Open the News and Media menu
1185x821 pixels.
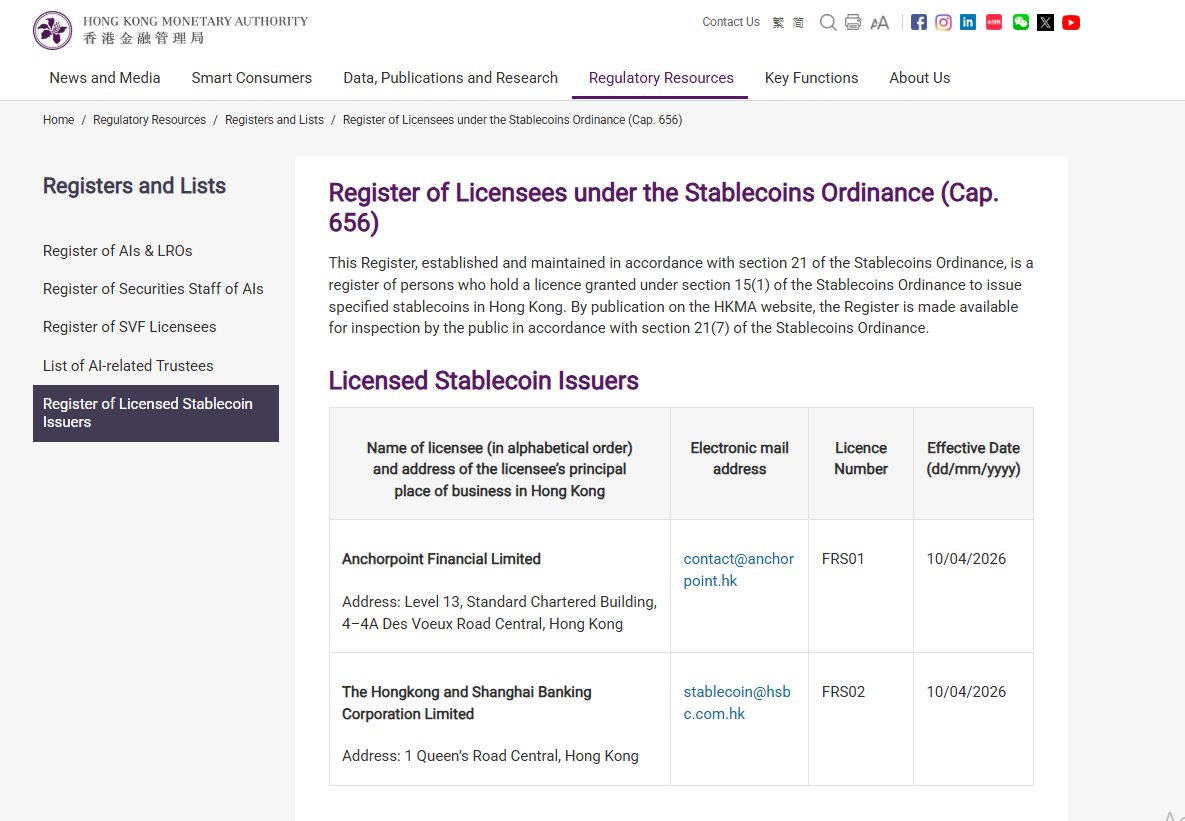[104, 78]
